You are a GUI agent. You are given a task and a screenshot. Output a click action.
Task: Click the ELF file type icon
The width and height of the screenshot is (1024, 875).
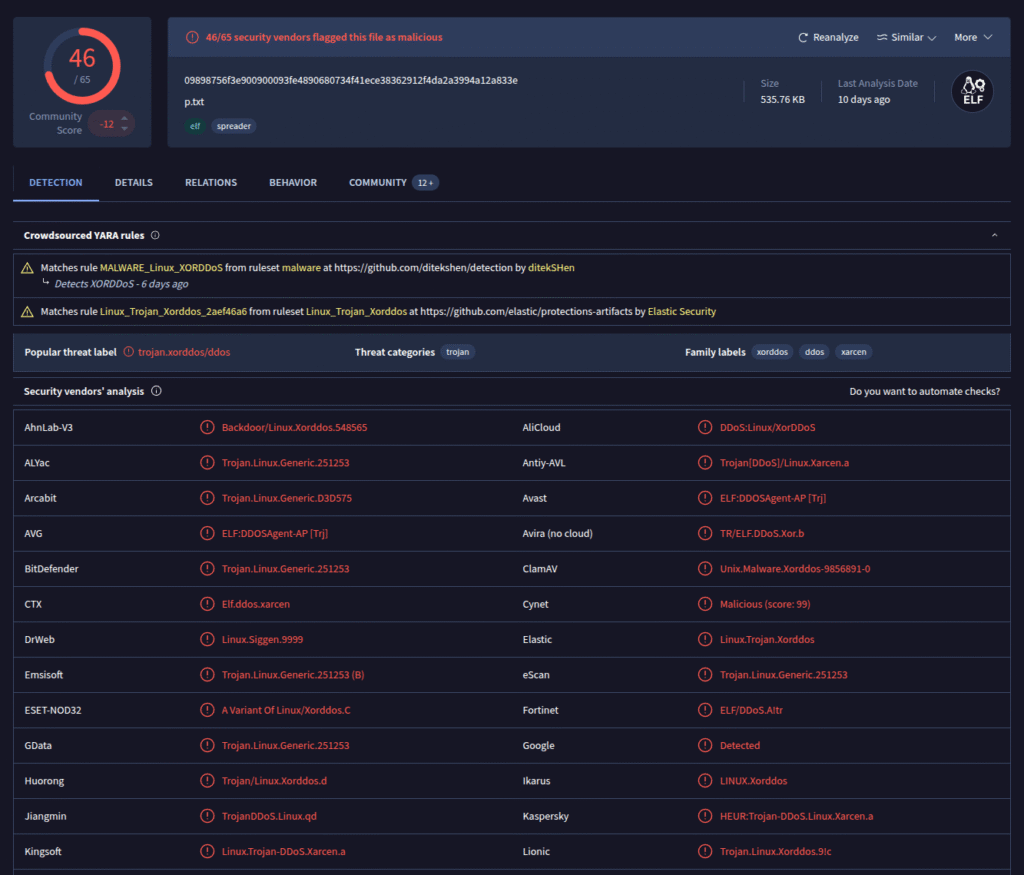pos(971,92)
